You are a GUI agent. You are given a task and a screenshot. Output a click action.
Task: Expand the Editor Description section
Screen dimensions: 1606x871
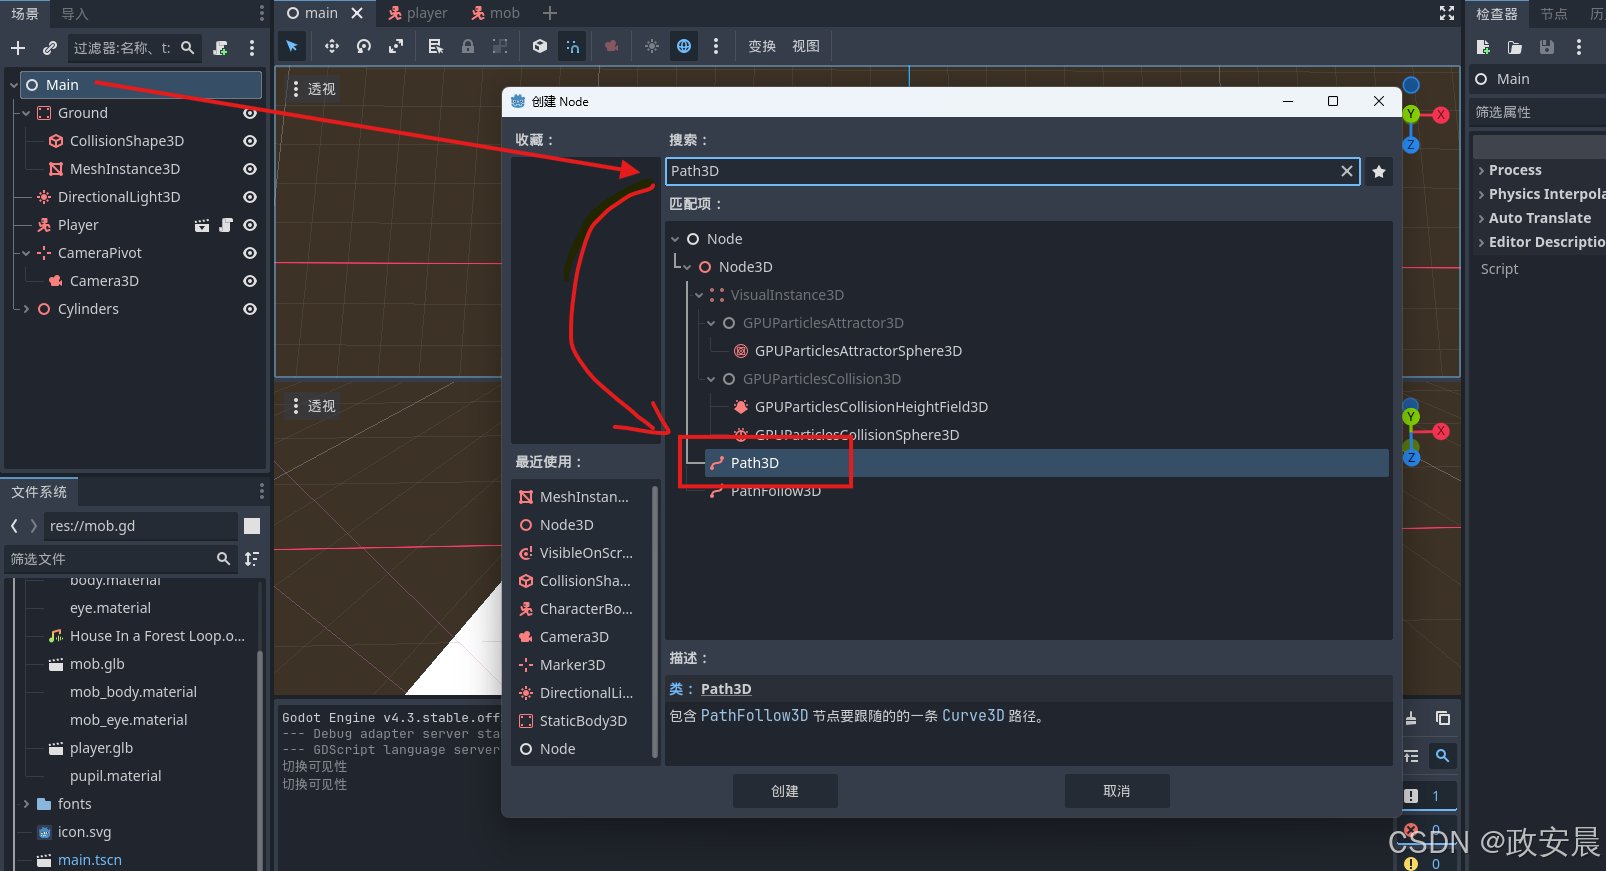click(1481, 243)
